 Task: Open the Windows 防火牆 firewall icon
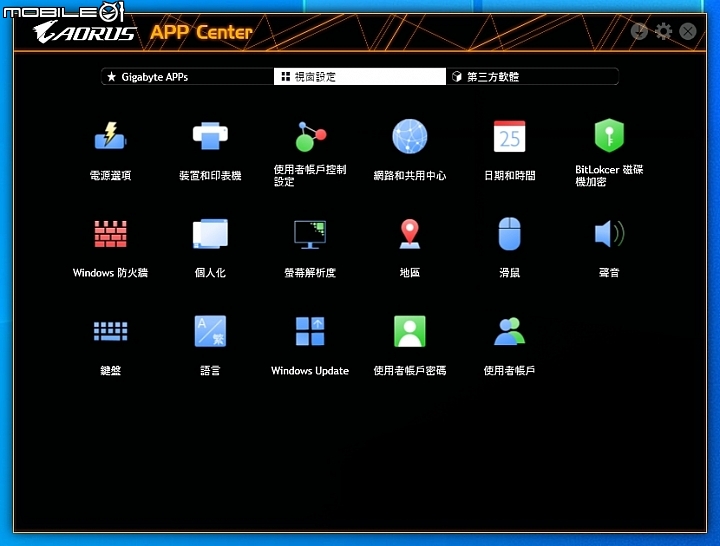(x=110, y=234)
